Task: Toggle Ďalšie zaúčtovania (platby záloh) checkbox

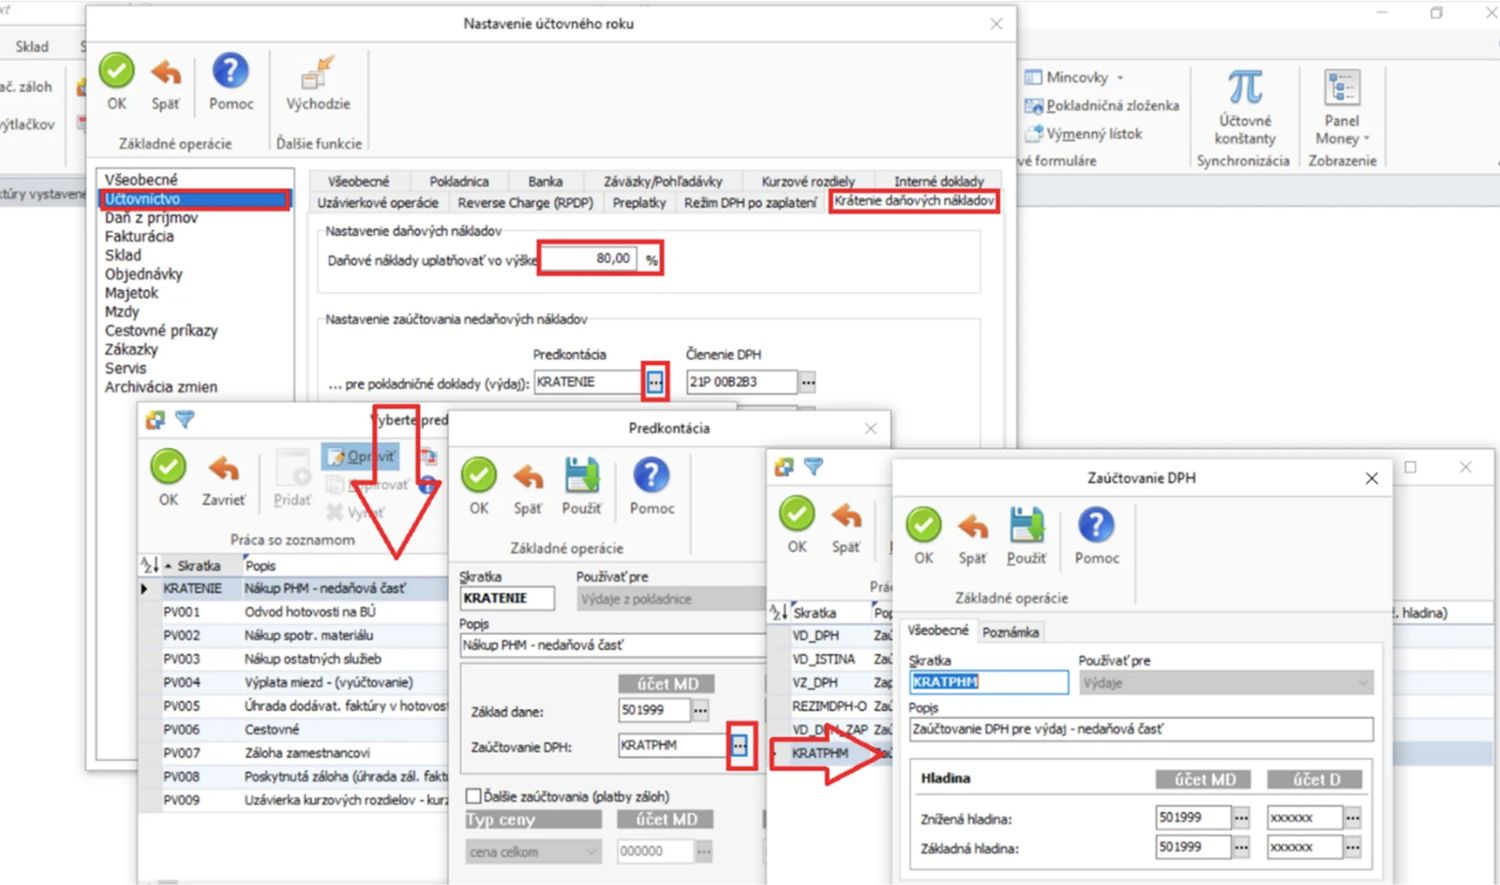Action: pos(474,796)
